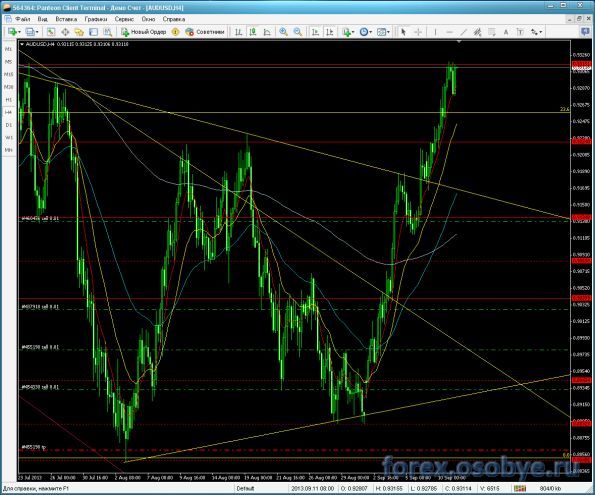The width and height of the screenshot is (595, 495).
Task: Click the 23.6 Fibonacci level line label
Action: (x=565, y=109)
